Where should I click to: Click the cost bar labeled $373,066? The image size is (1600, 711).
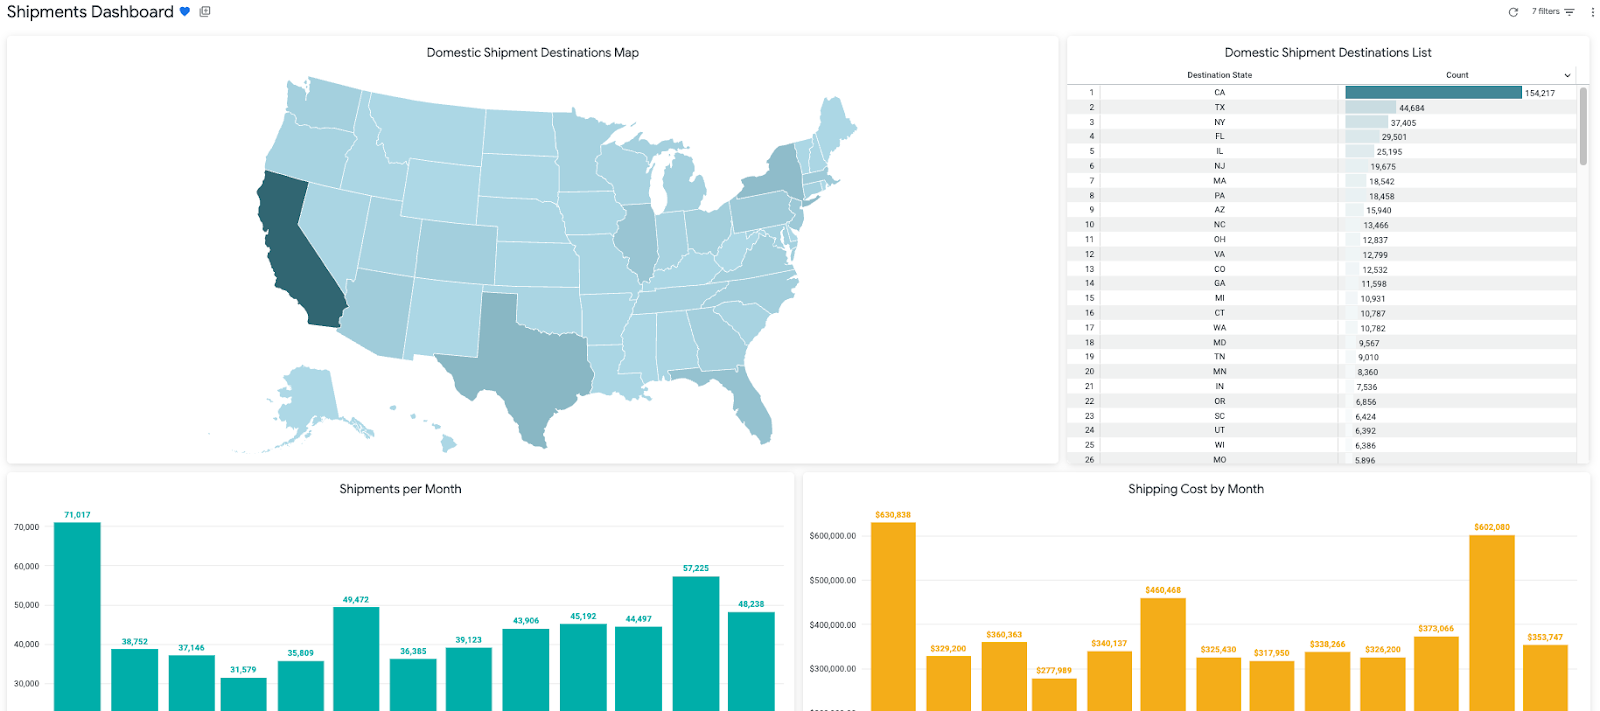pyautogui.click(x=1436, y=673)
